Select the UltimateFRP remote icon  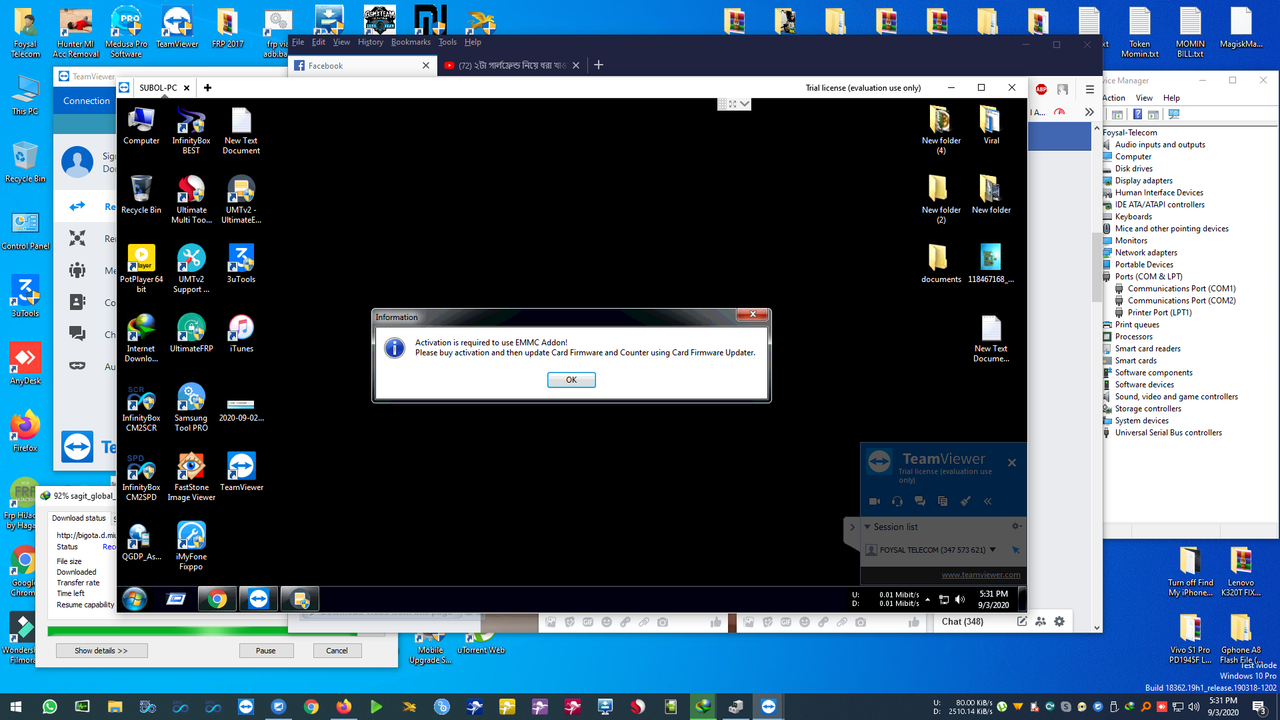point(191,333)
